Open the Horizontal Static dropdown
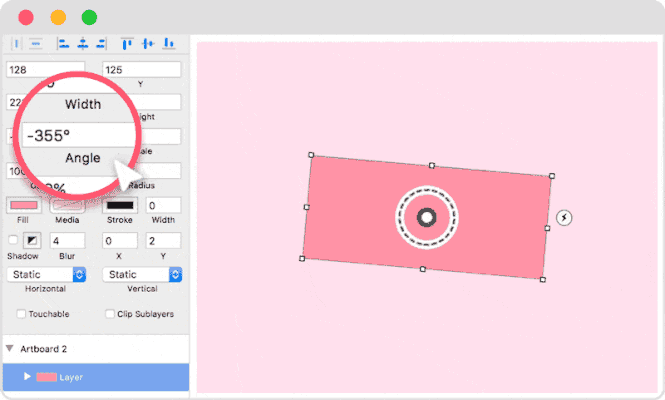The width and height of the screenshot is (665, 400). pos(46,274)
